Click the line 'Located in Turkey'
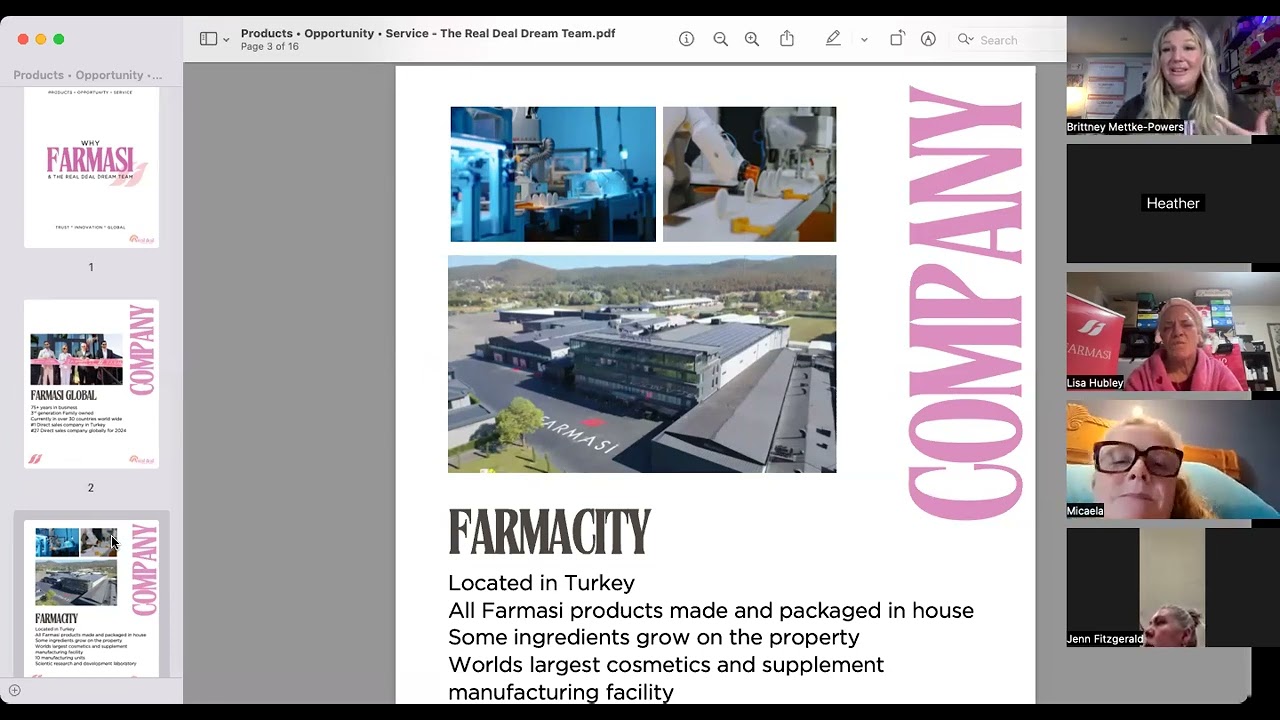 coord(541,583)
